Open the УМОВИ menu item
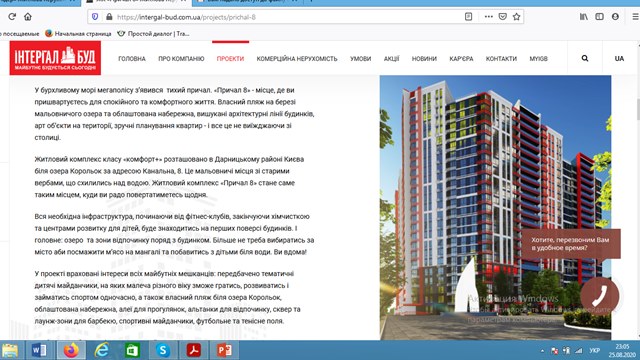 [360, 59]
